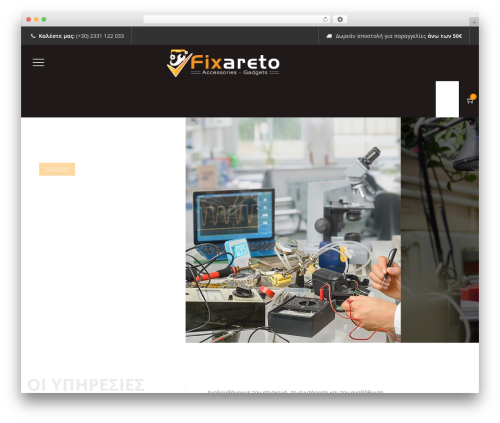The height and width of the screenshot is (423, 500).
Task: Open a new browser tab
Action: (x=474, y=22)
